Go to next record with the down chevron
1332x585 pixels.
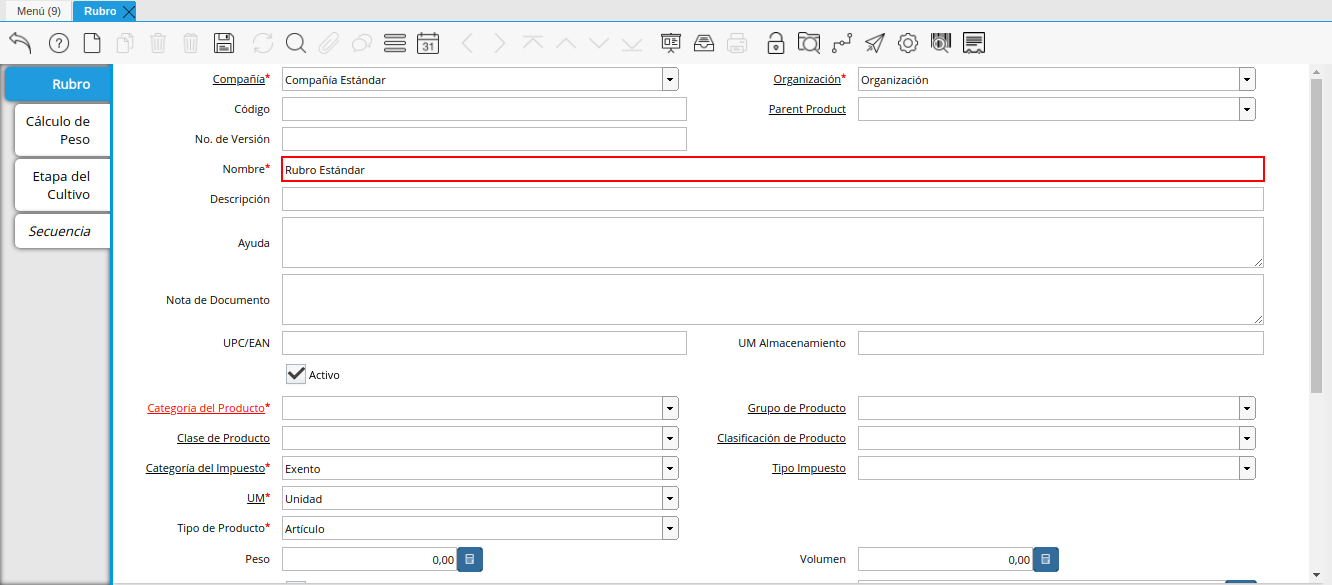pos(599,43)
